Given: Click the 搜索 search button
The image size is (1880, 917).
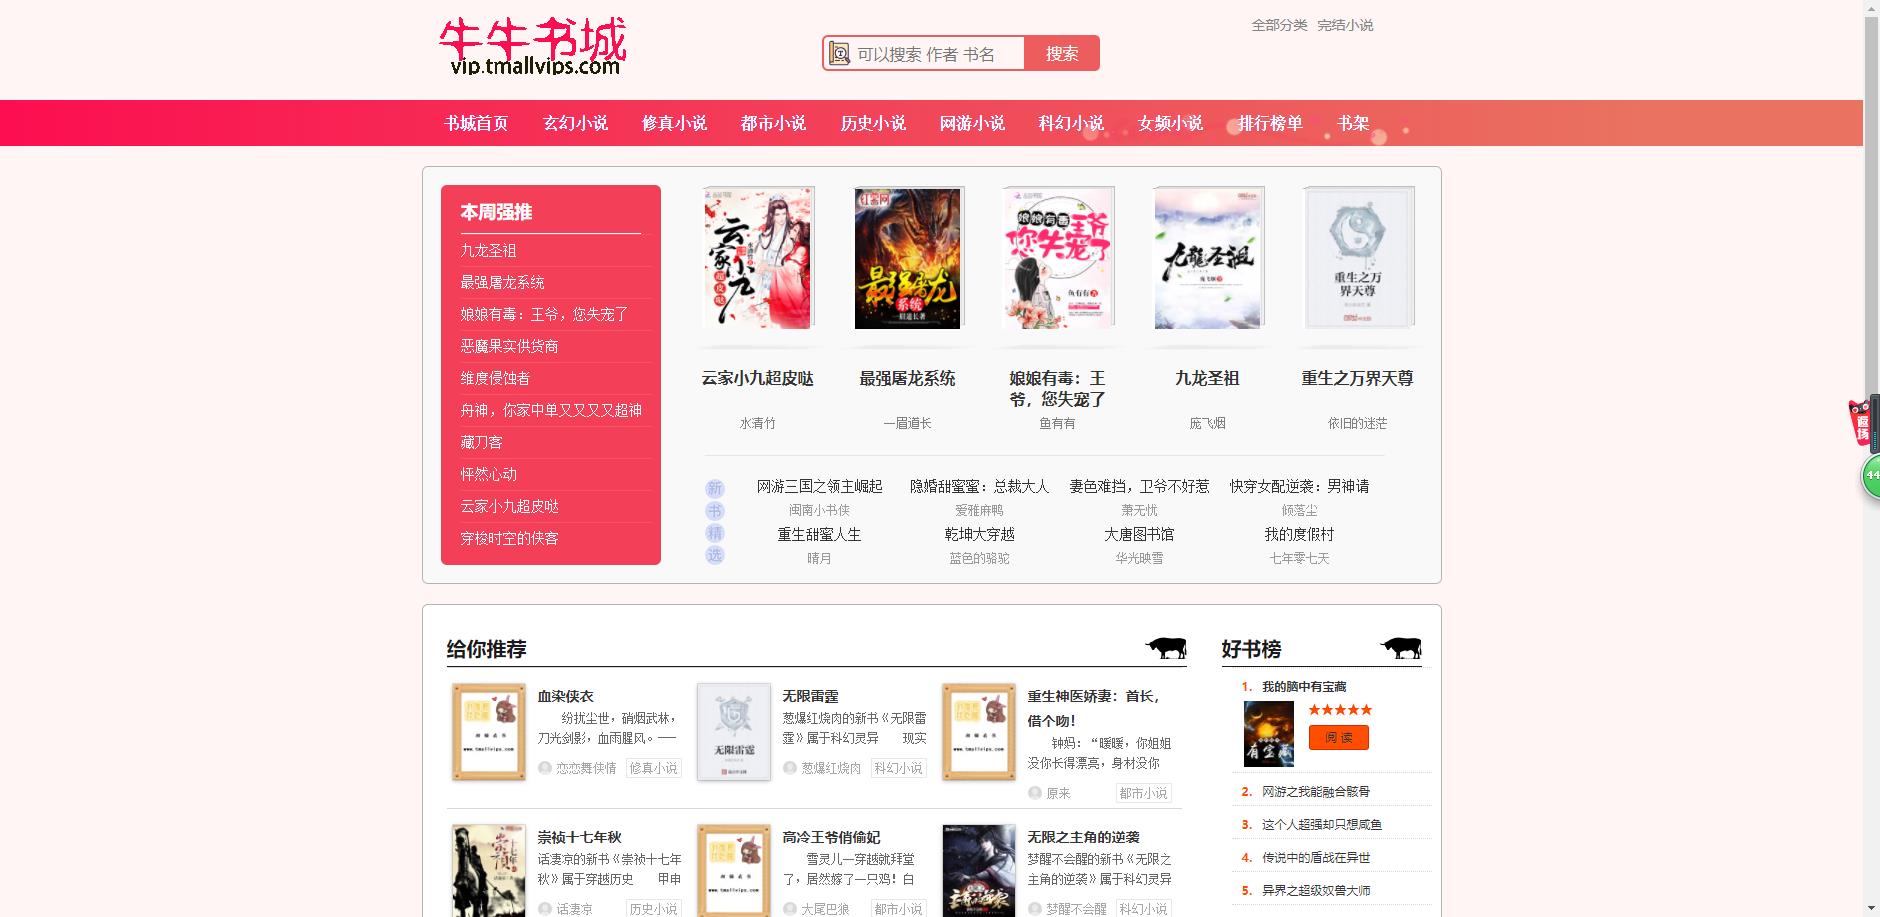Looking at the screenshot, I should 1062,54.
